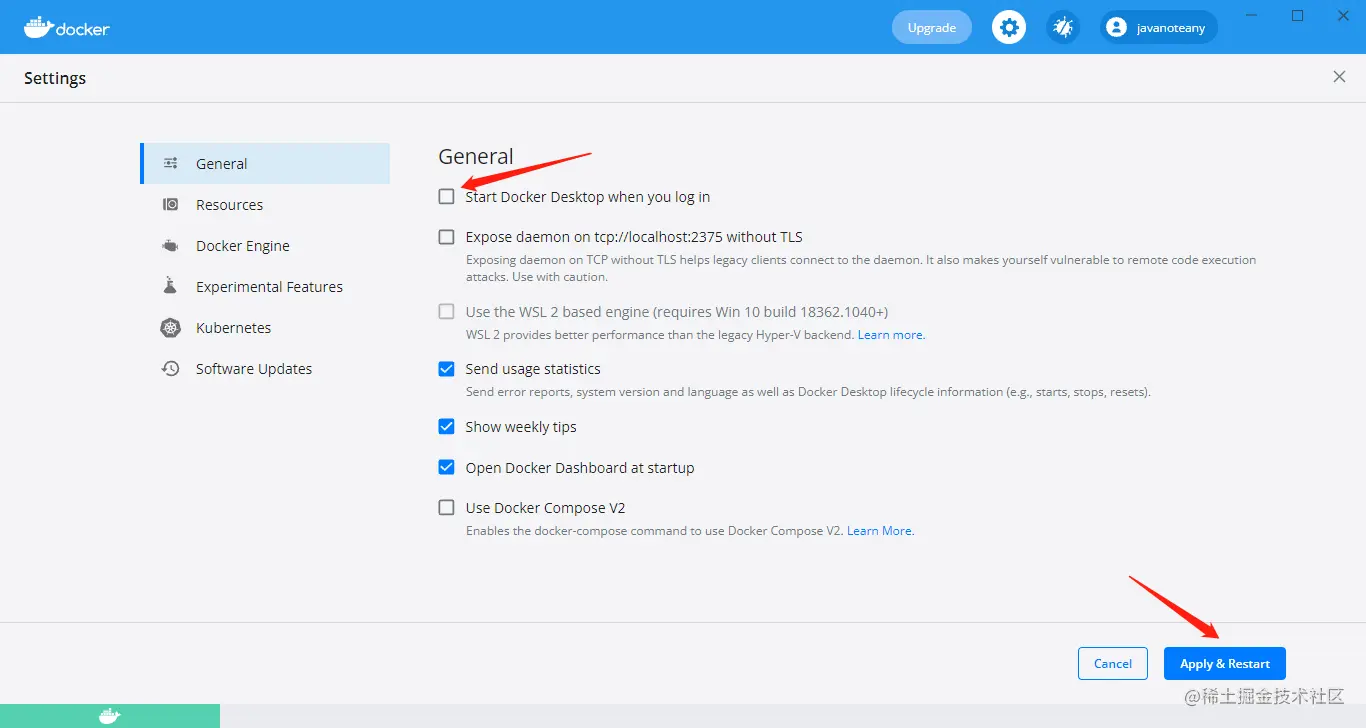The image size is (1366, 728).
Task: Open troubleshoot via the bug icon
Action: click(1063, 27)
